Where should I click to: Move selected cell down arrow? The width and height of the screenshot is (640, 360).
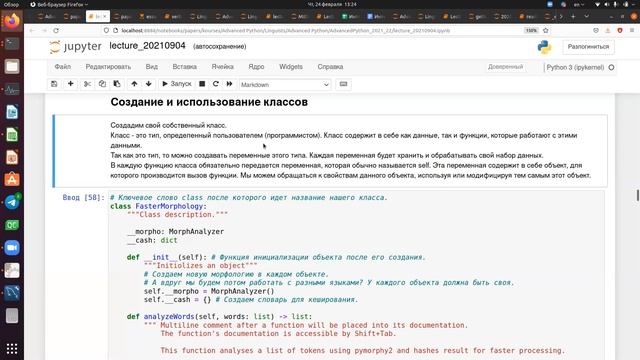point(149,84)
